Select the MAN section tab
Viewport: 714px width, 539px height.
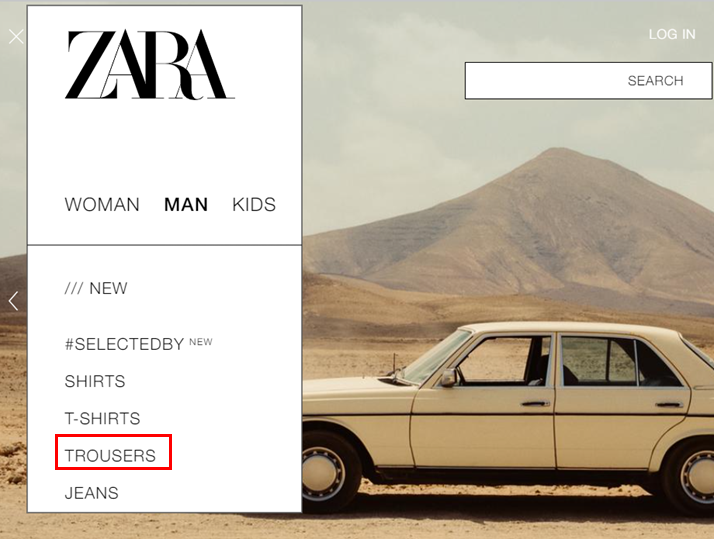coord(186,205)
